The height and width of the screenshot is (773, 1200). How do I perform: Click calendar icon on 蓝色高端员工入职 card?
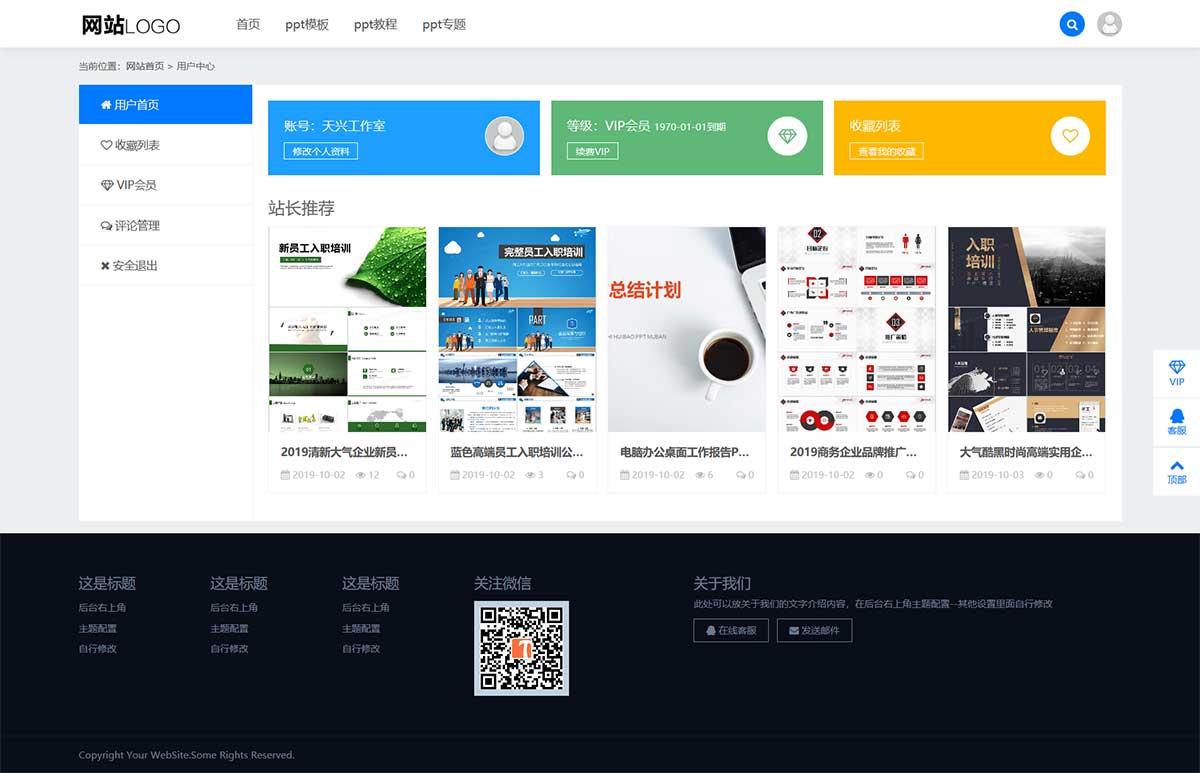click(455, 475)
